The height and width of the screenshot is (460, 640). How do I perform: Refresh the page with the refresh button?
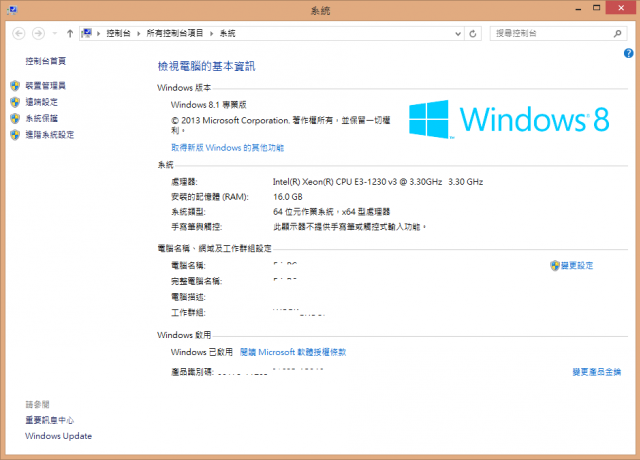473,33
